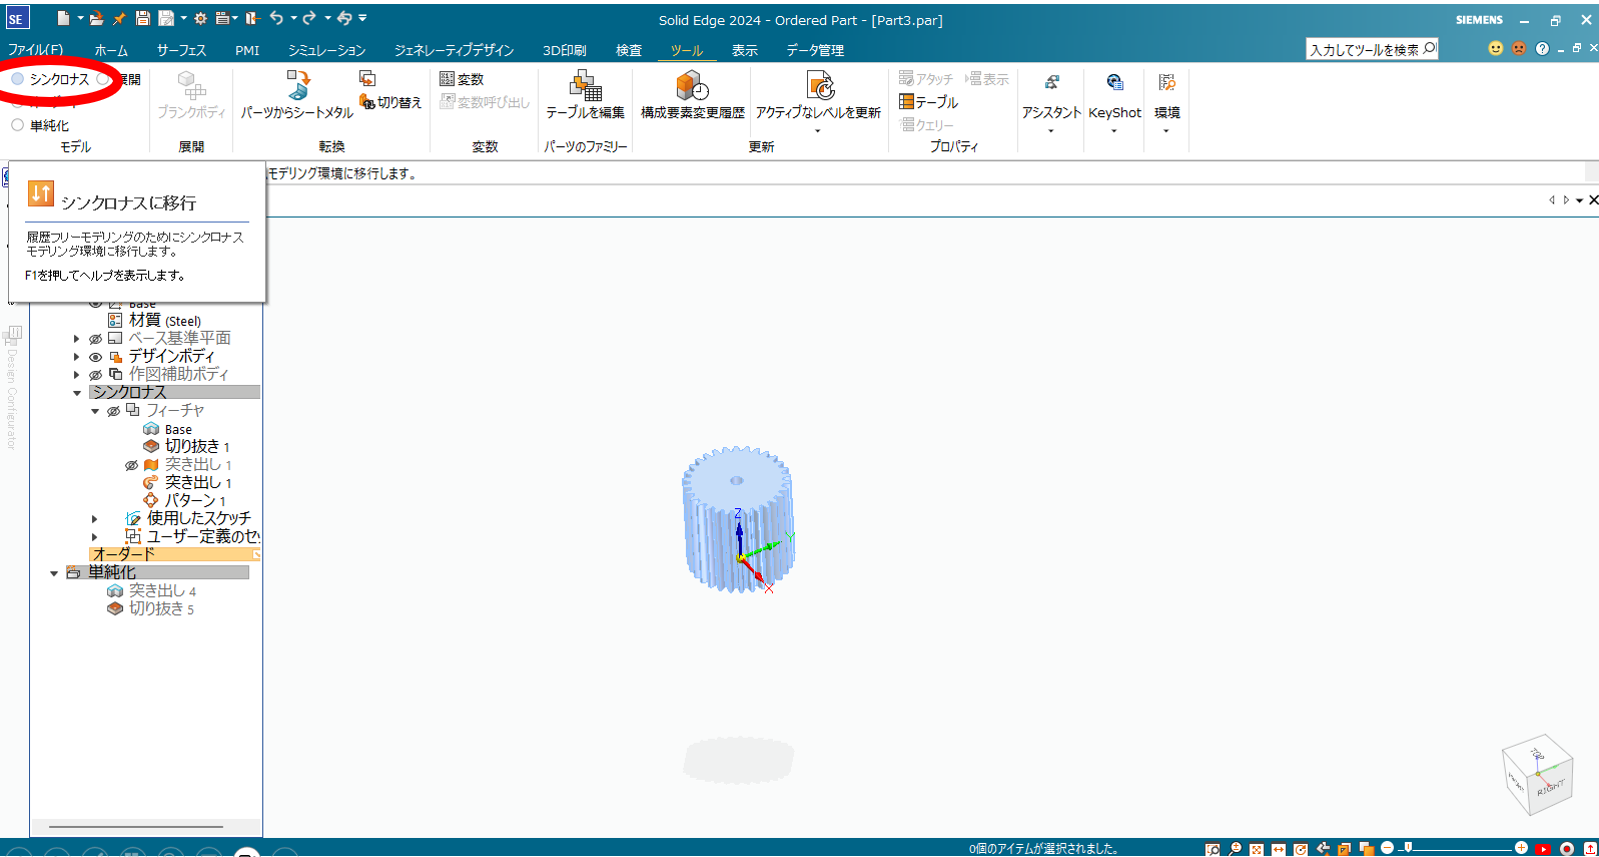Open the ホーム ribbon tab
Screen dimensions: 1599x857
pos(111,50)
